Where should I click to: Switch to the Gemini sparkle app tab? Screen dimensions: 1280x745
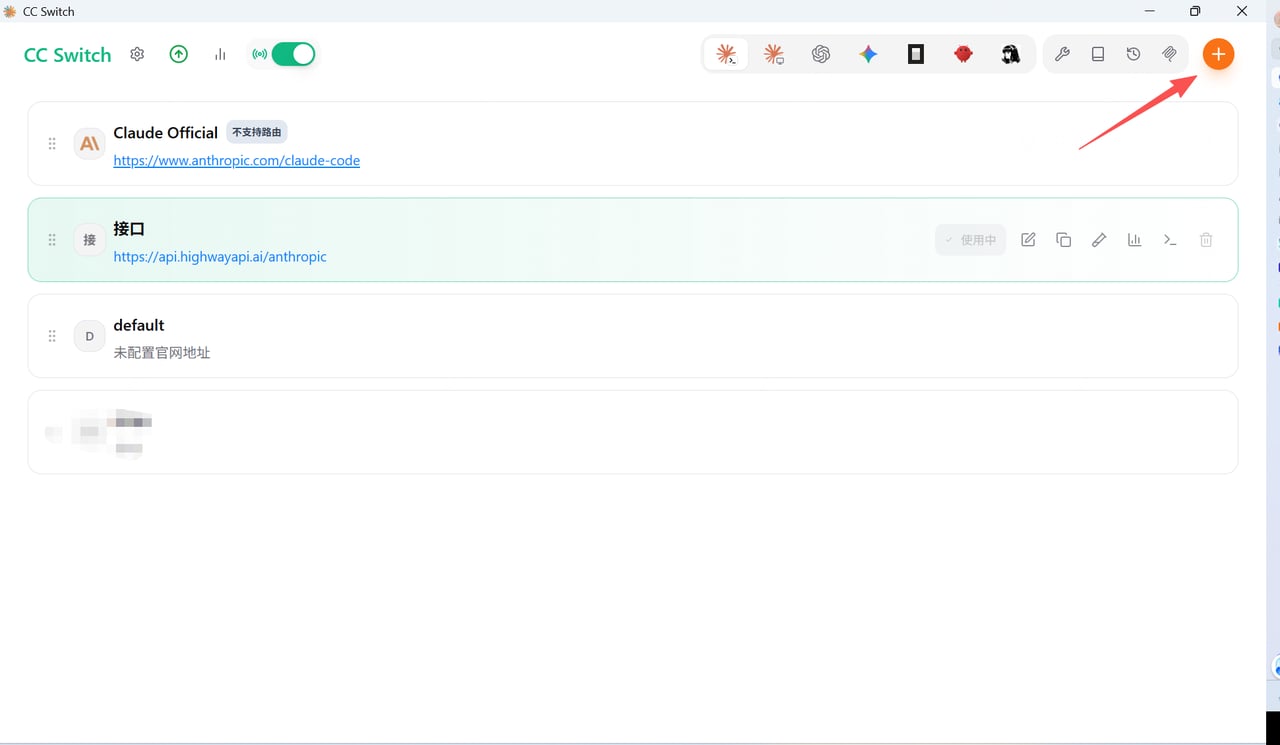868,55
